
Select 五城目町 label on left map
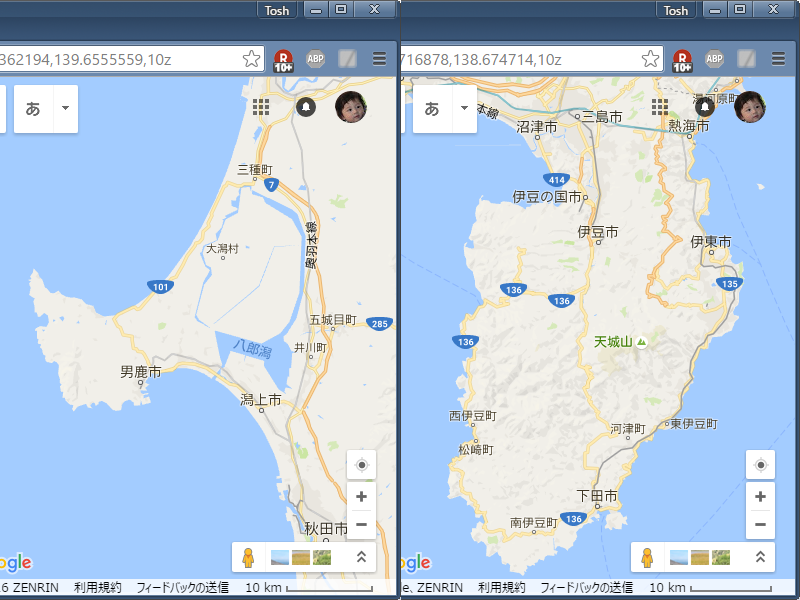click(x=333, y=320)
